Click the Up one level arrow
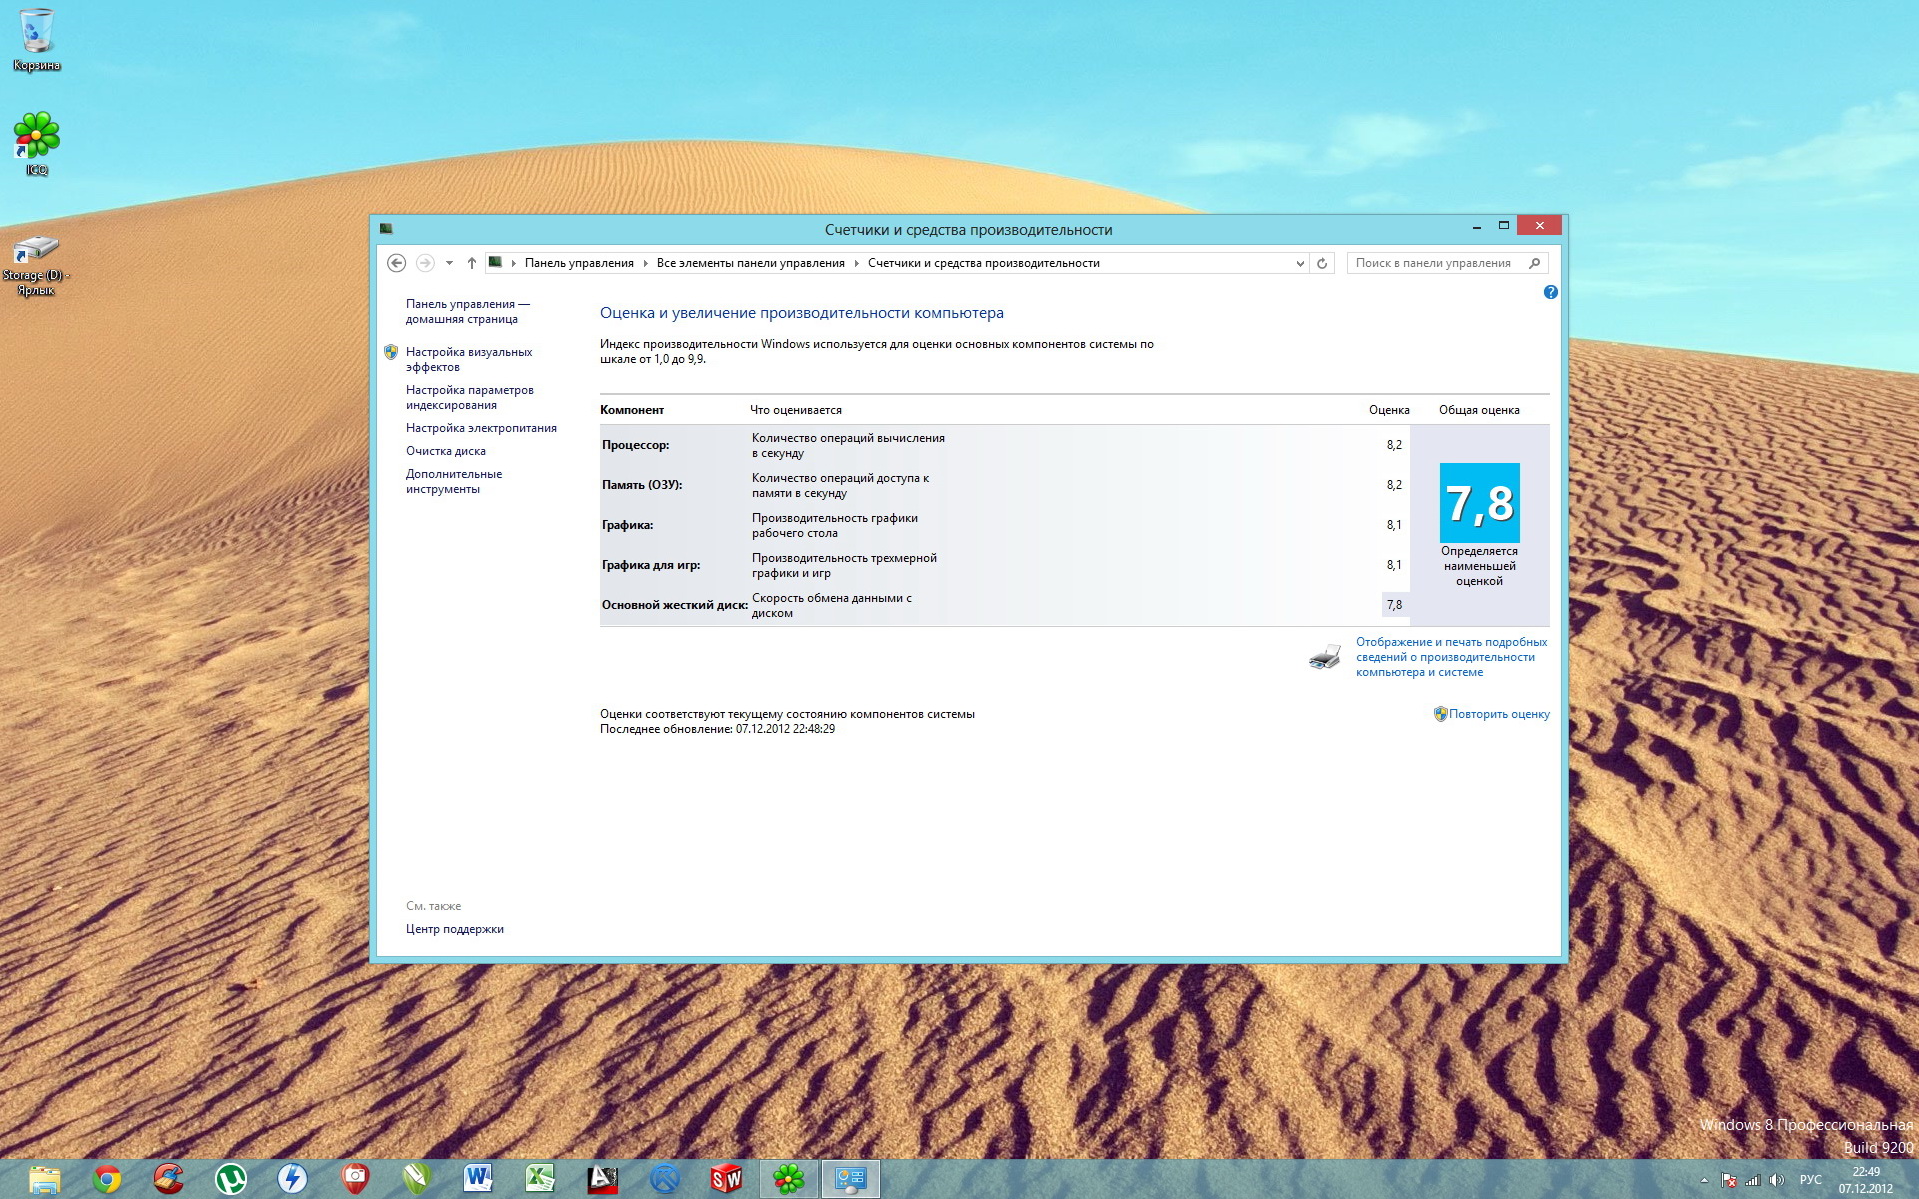This screenshot has height=1199, width=1919. [471, 263]
